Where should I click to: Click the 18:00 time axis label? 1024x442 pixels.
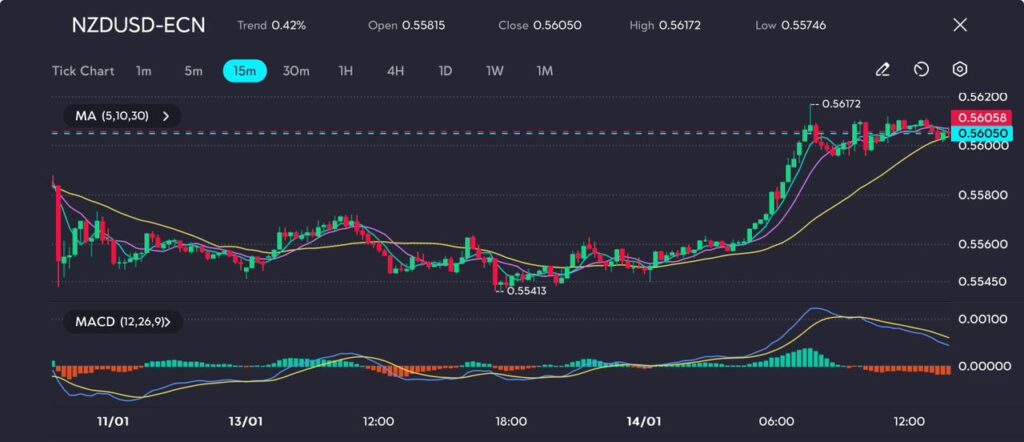(x=511, y=421)
